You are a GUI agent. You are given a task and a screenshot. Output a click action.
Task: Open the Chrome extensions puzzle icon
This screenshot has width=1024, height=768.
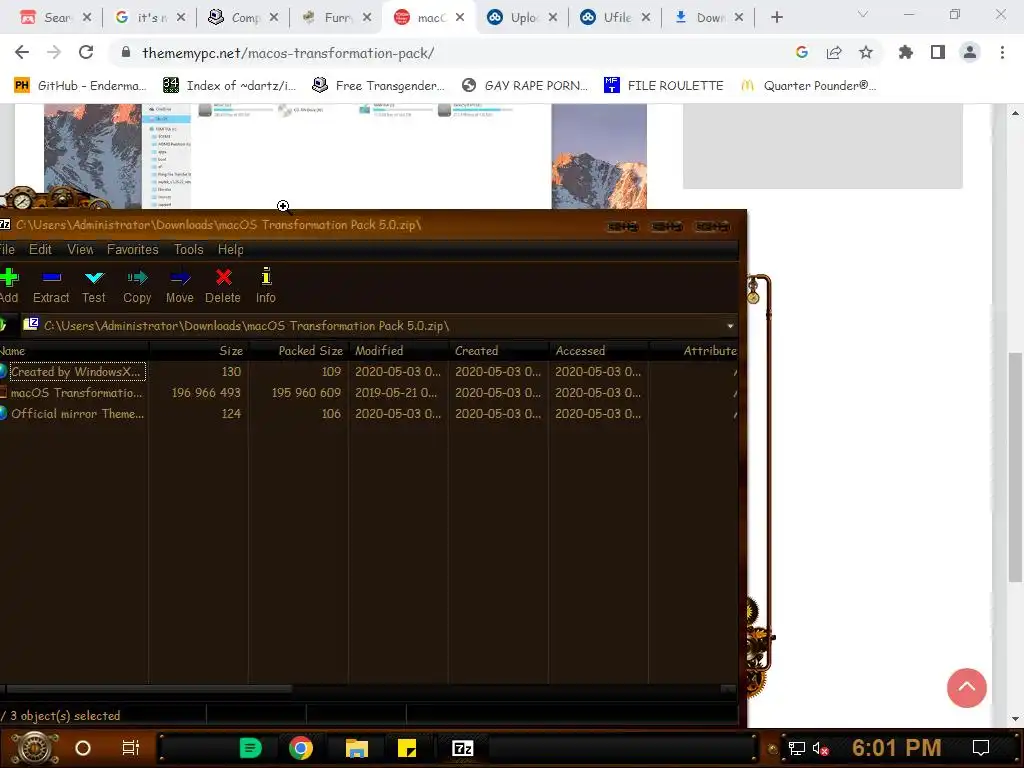pos(906,52)
